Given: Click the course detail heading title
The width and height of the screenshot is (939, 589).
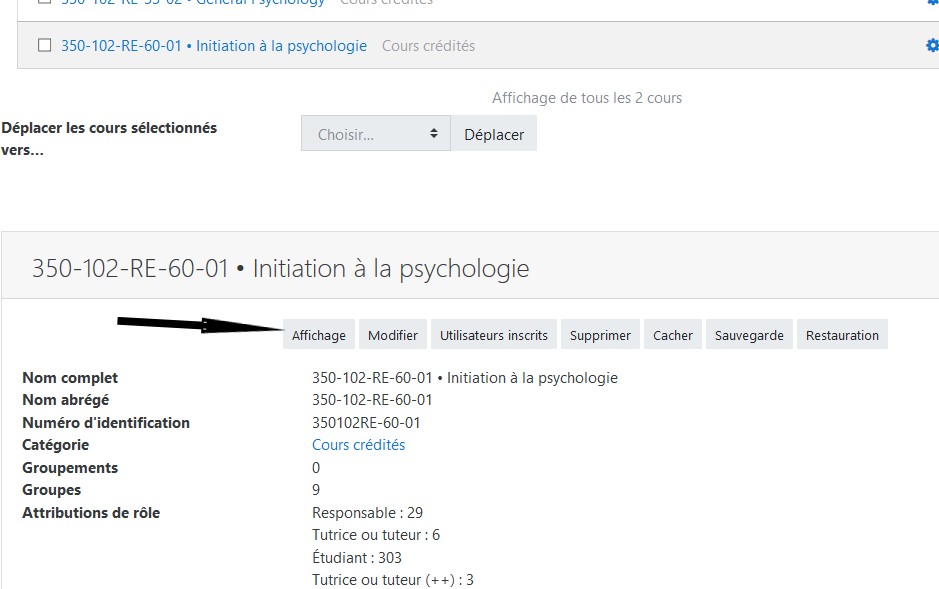Looking at the screenshot, I should 281,268.
